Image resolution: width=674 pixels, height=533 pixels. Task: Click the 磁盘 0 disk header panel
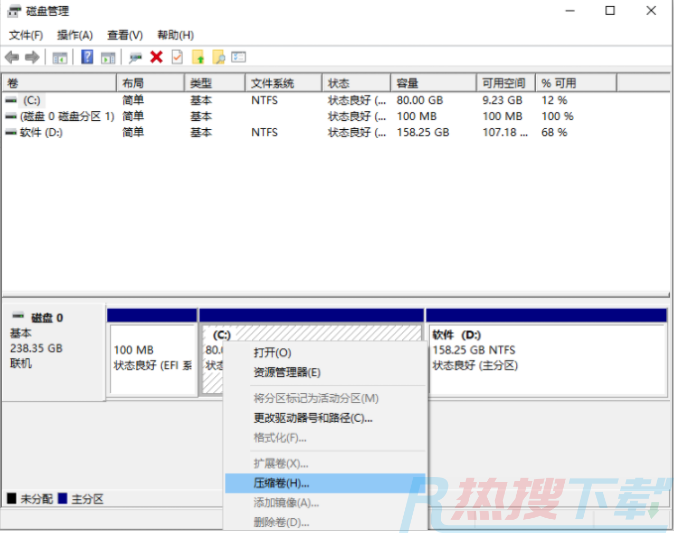click(53, 352)
